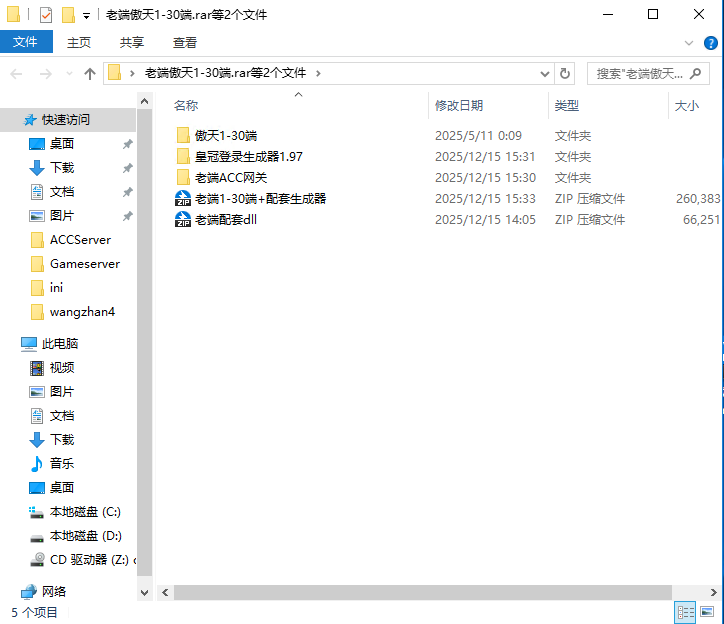The height and width of the screenshot is (624, 724).
Task: Expand the ribbon using the chevron
Action: click(689, 43)
